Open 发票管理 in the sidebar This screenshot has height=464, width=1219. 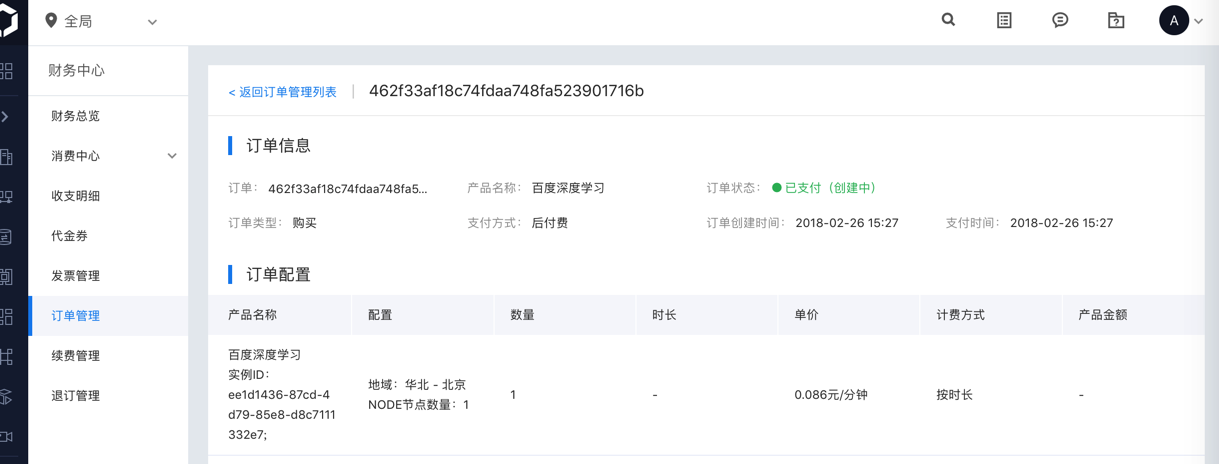click(76, 276)
